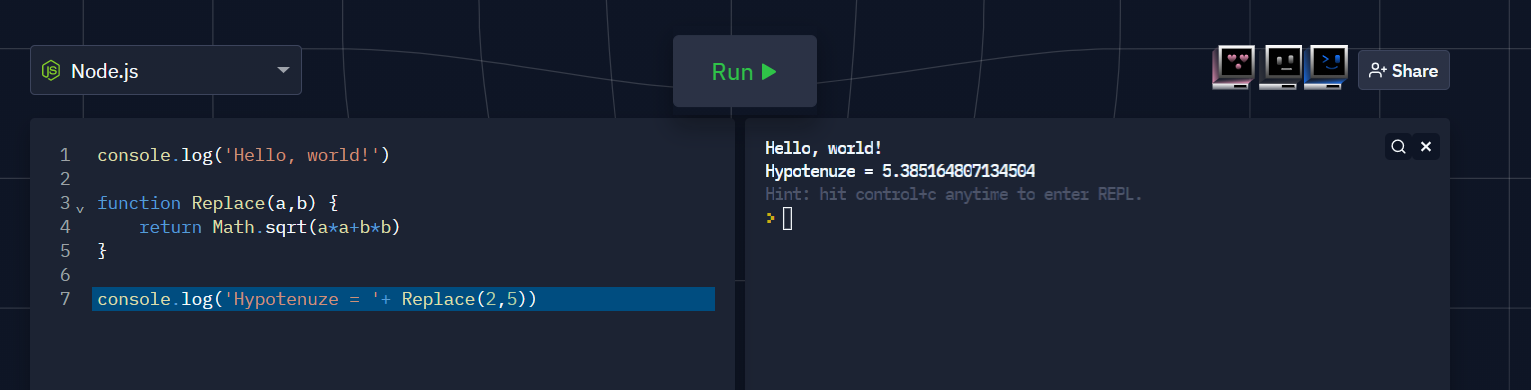Click the console prompt cursor input
This screenshot has width=1531, height=390.
click(x=787, y=218)
